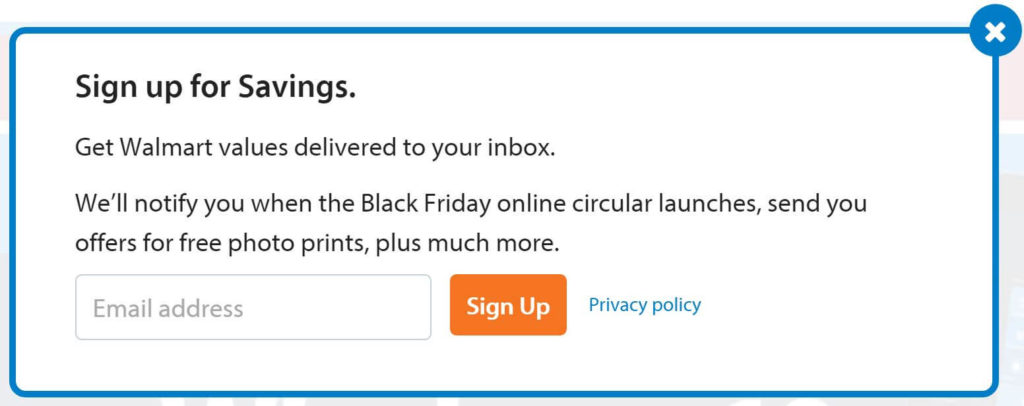This screenshot has height=406, width=1024.
Task: Focus the email text box placeholder
Action: click(x=168, y=308)
